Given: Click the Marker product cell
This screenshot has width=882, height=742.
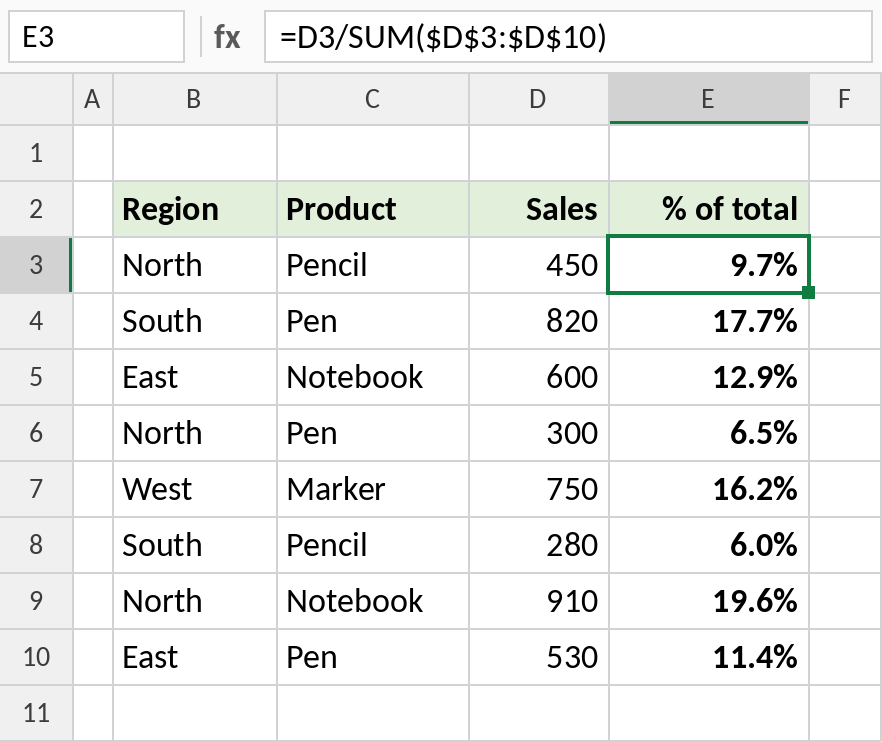Looking at the screenshot, I should click(372, 489).
